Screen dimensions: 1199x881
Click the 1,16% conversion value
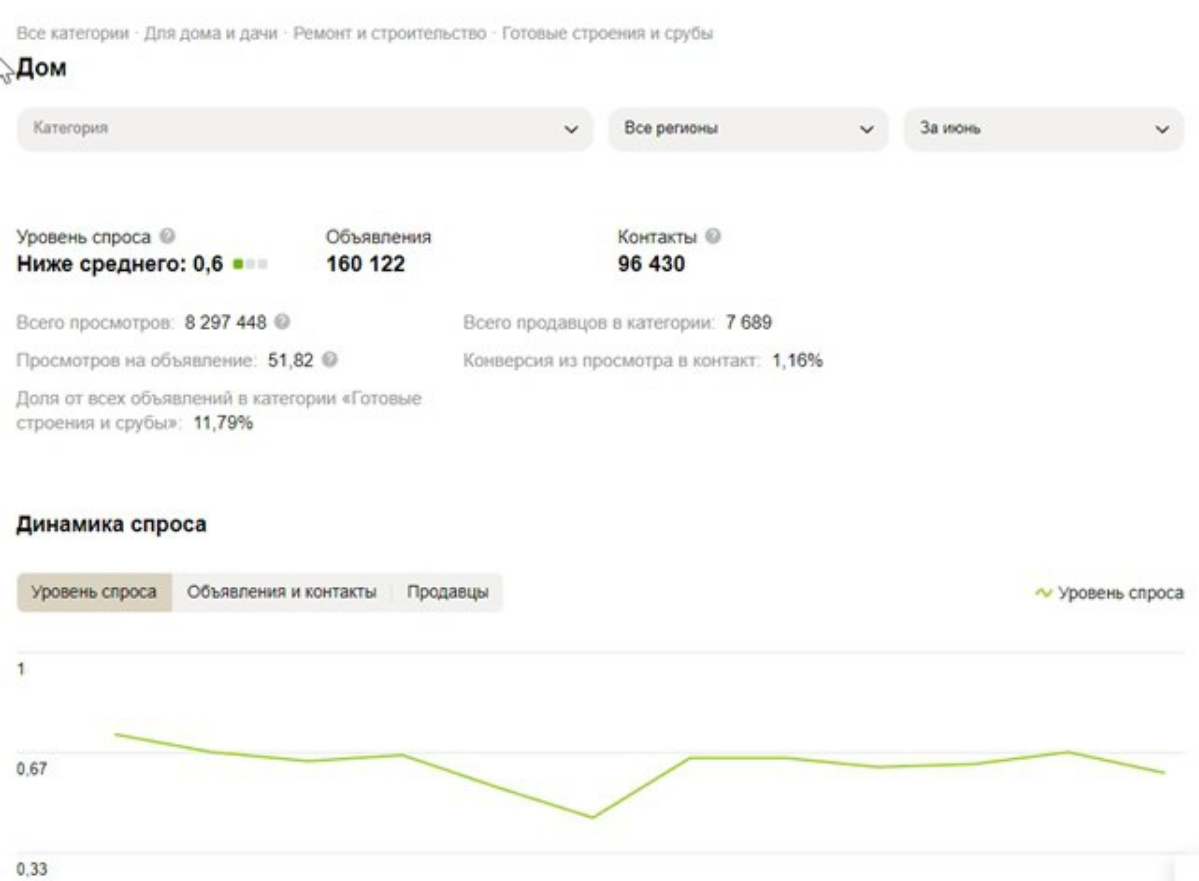tap(798, 360)
